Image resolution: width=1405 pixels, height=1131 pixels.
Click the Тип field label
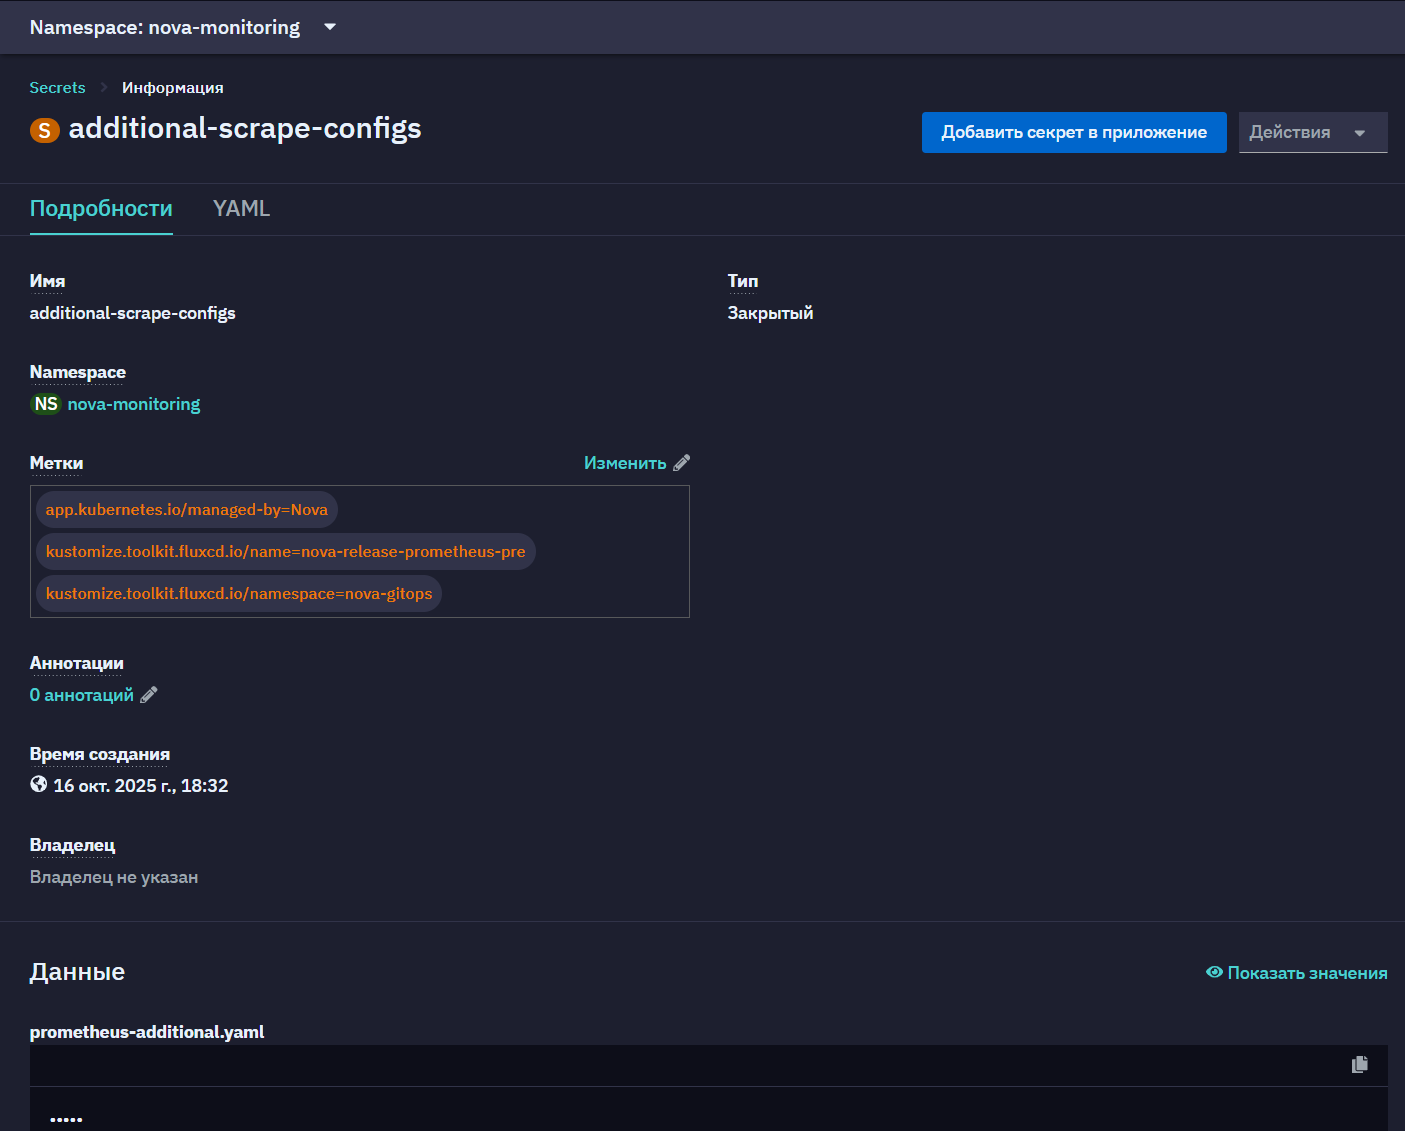[x=743, y=281]
